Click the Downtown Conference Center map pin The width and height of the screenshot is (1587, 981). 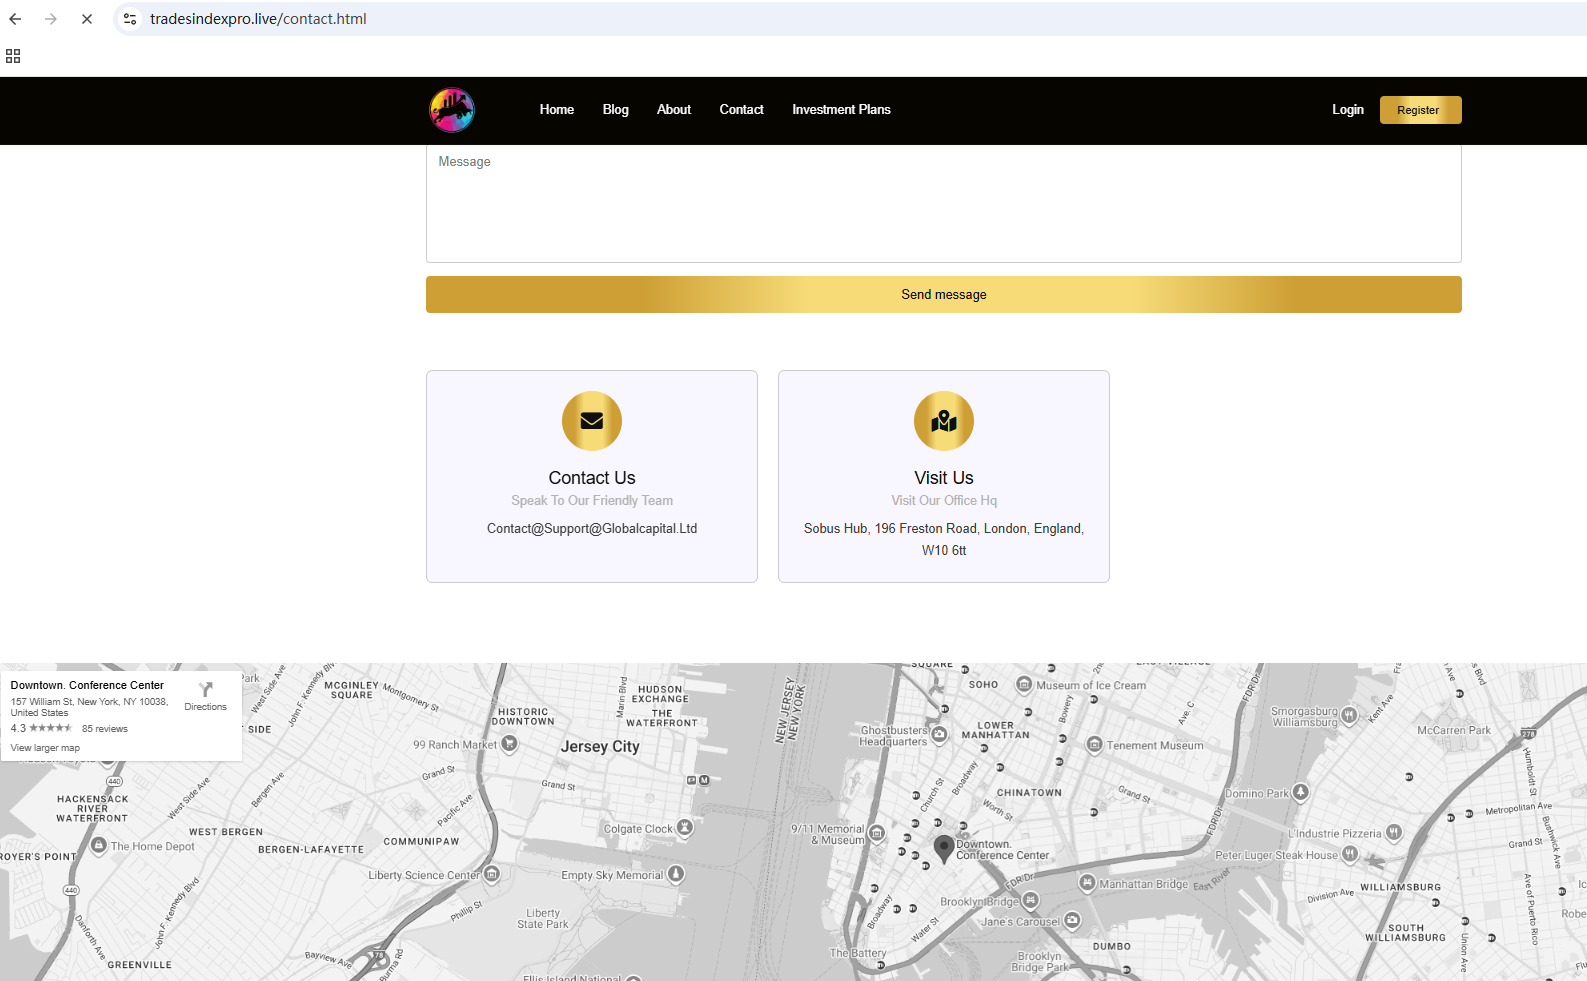click(943, 849)
